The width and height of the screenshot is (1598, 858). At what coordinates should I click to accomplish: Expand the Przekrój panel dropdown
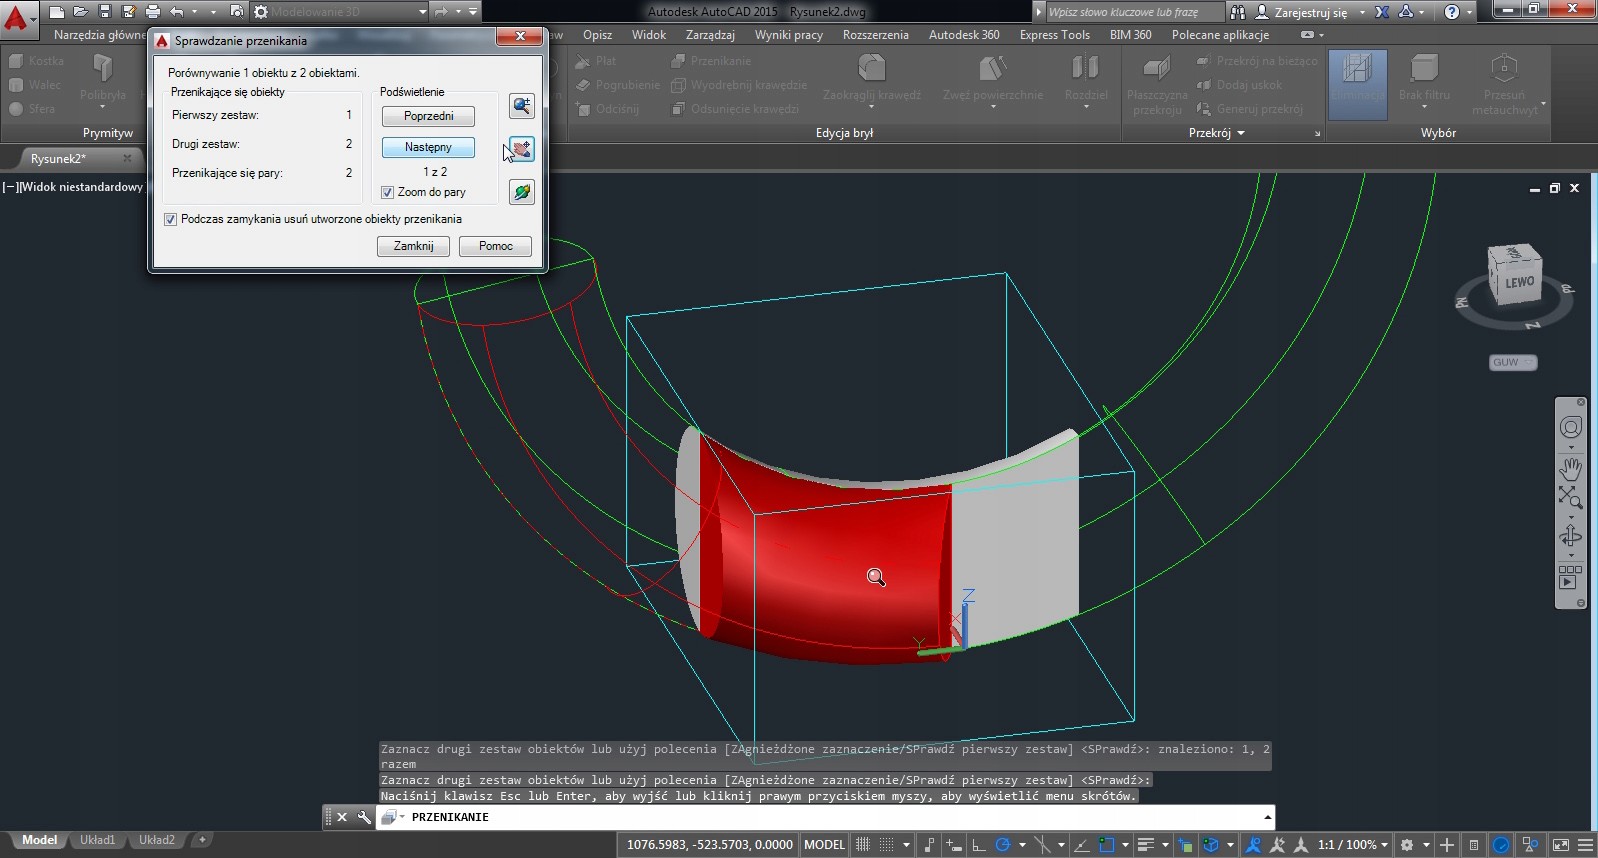point(1241,133)
